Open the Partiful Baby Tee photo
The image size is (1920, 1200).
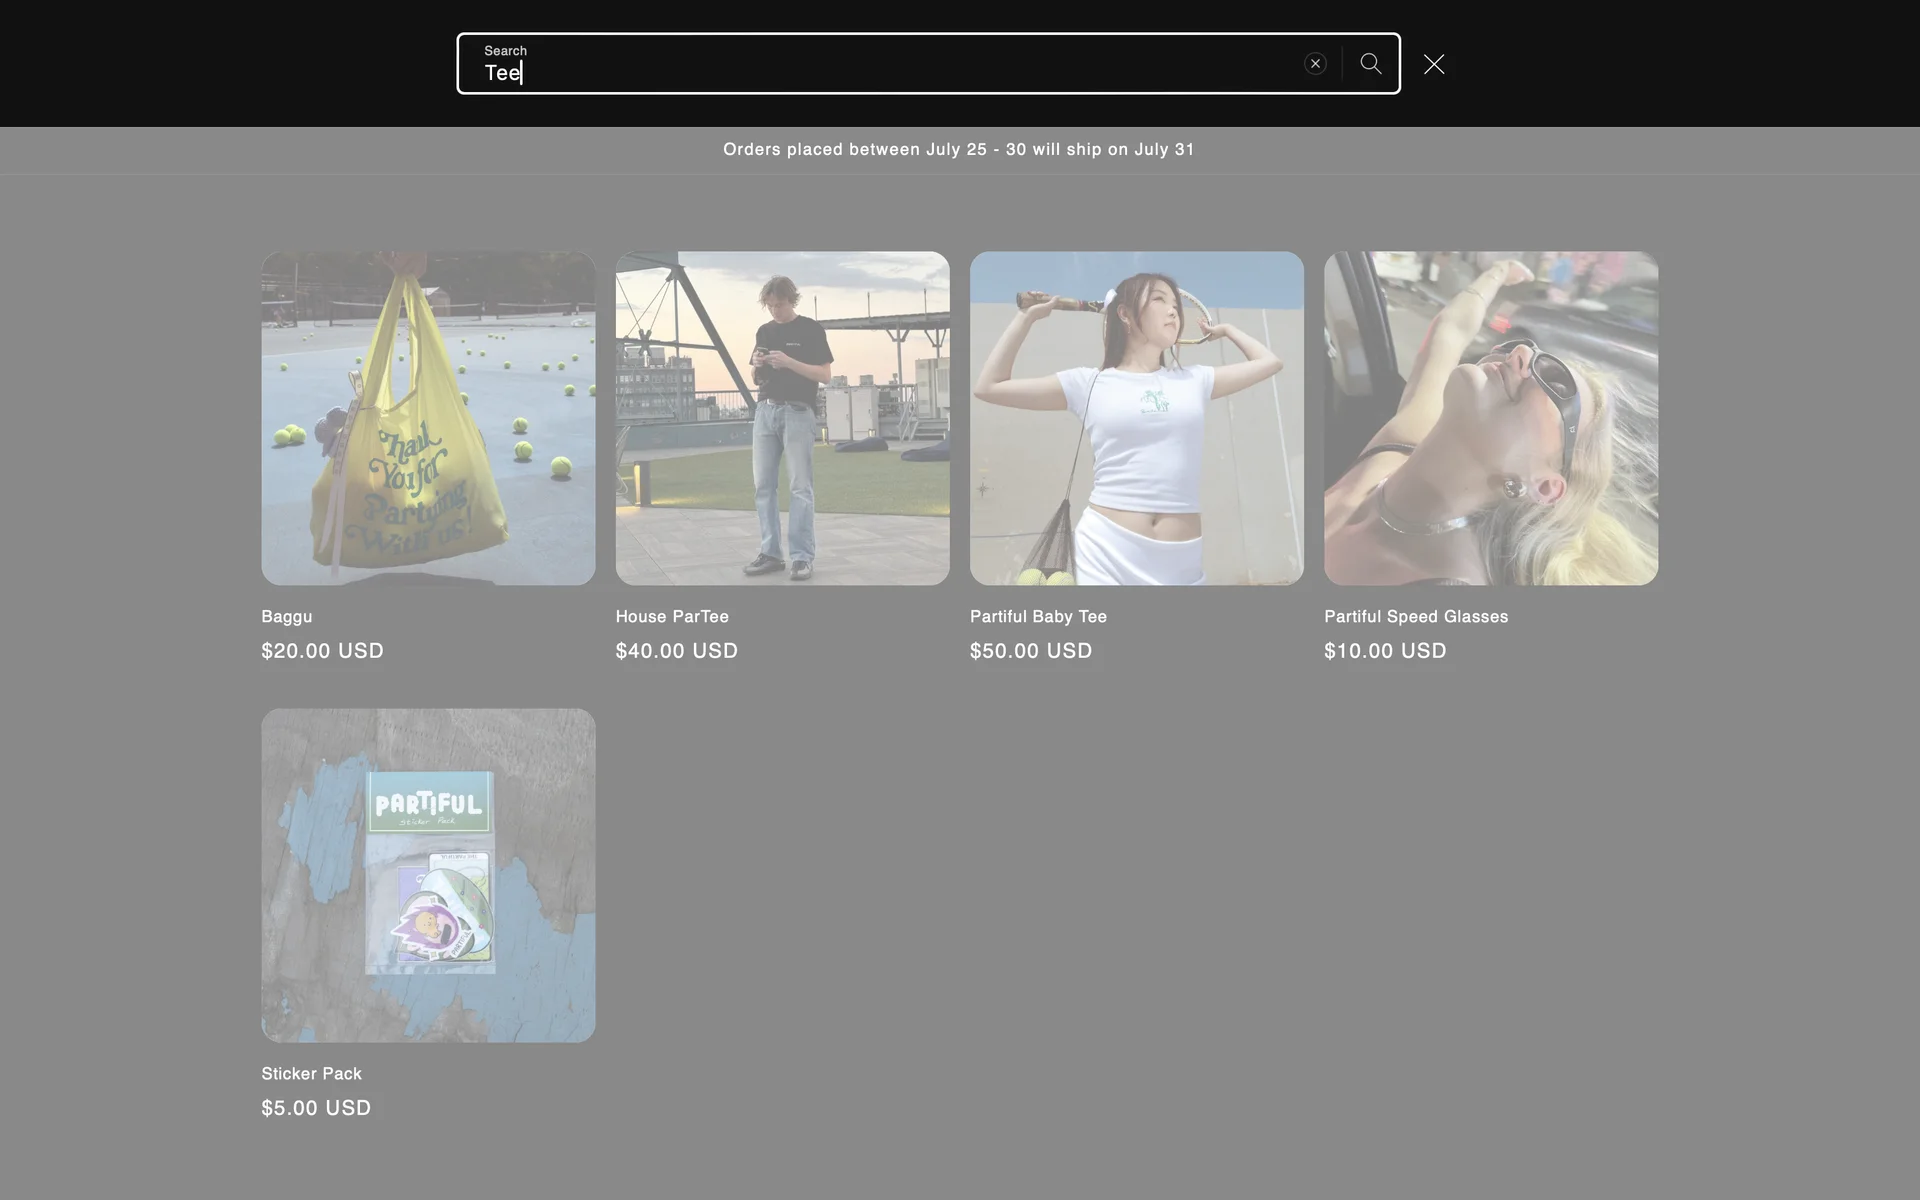(1136, 418)
